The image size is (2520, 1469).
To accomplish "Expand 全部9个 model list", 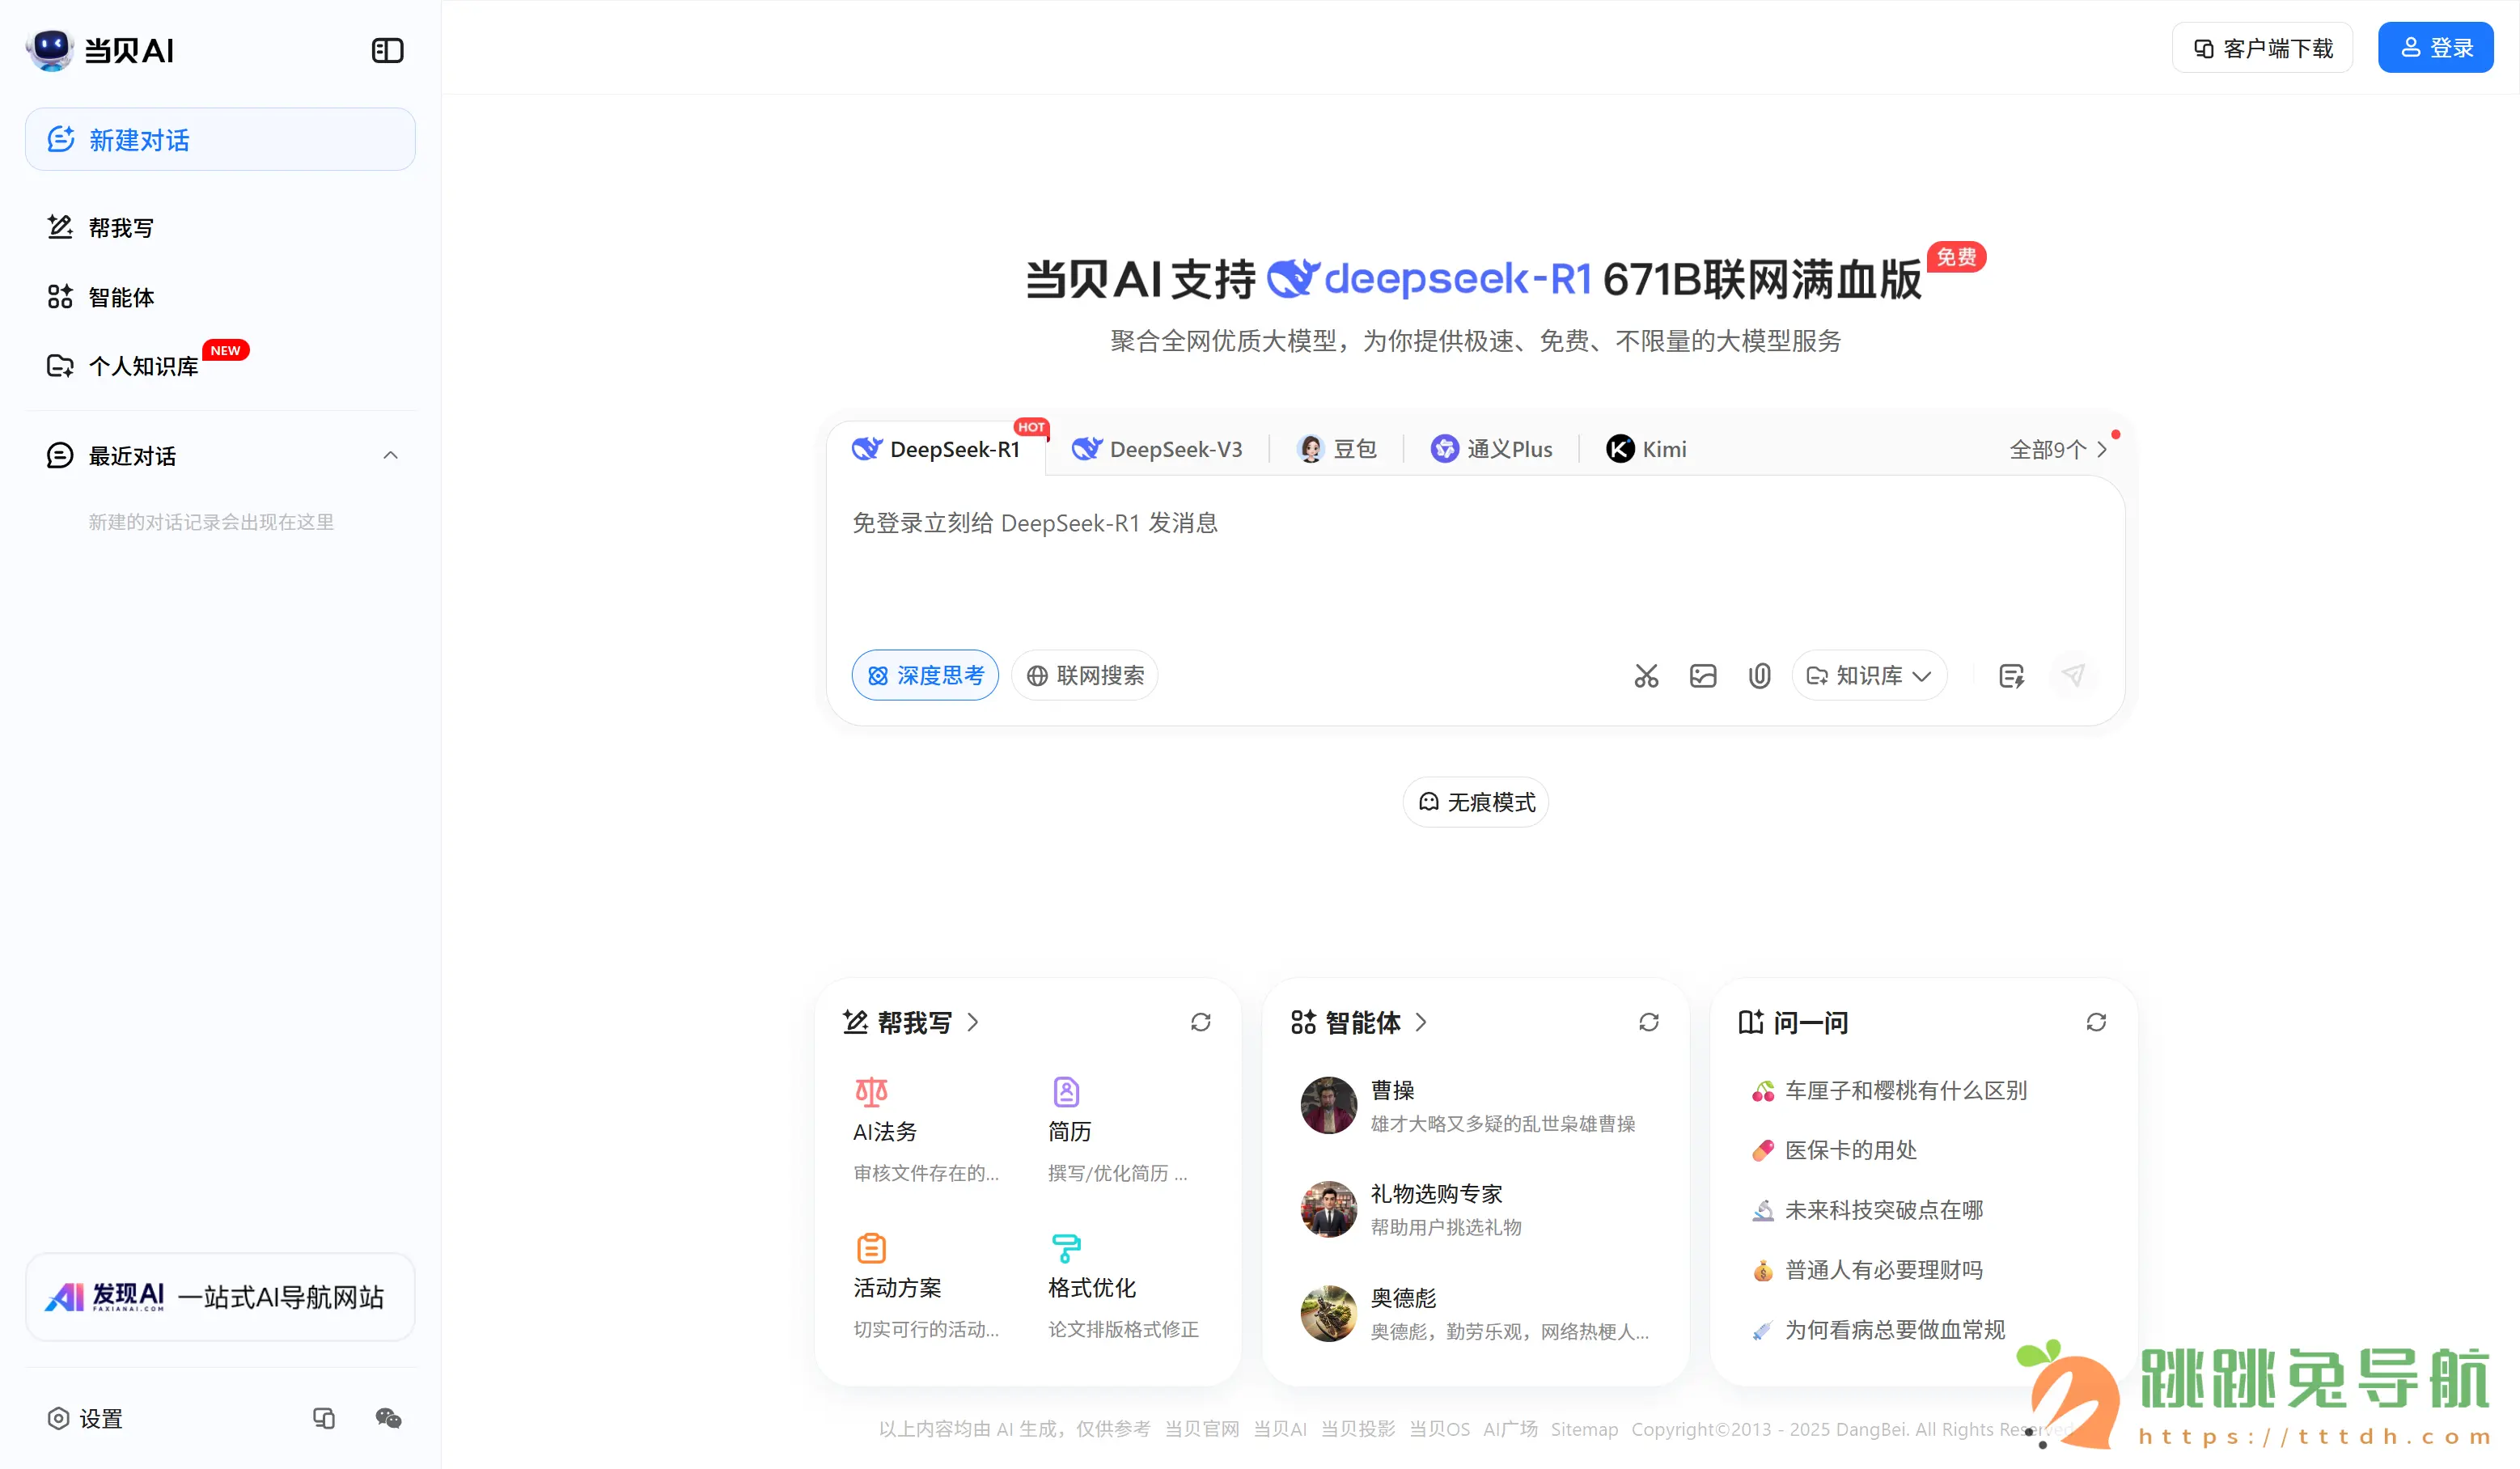I will (x=2058, y=450).
